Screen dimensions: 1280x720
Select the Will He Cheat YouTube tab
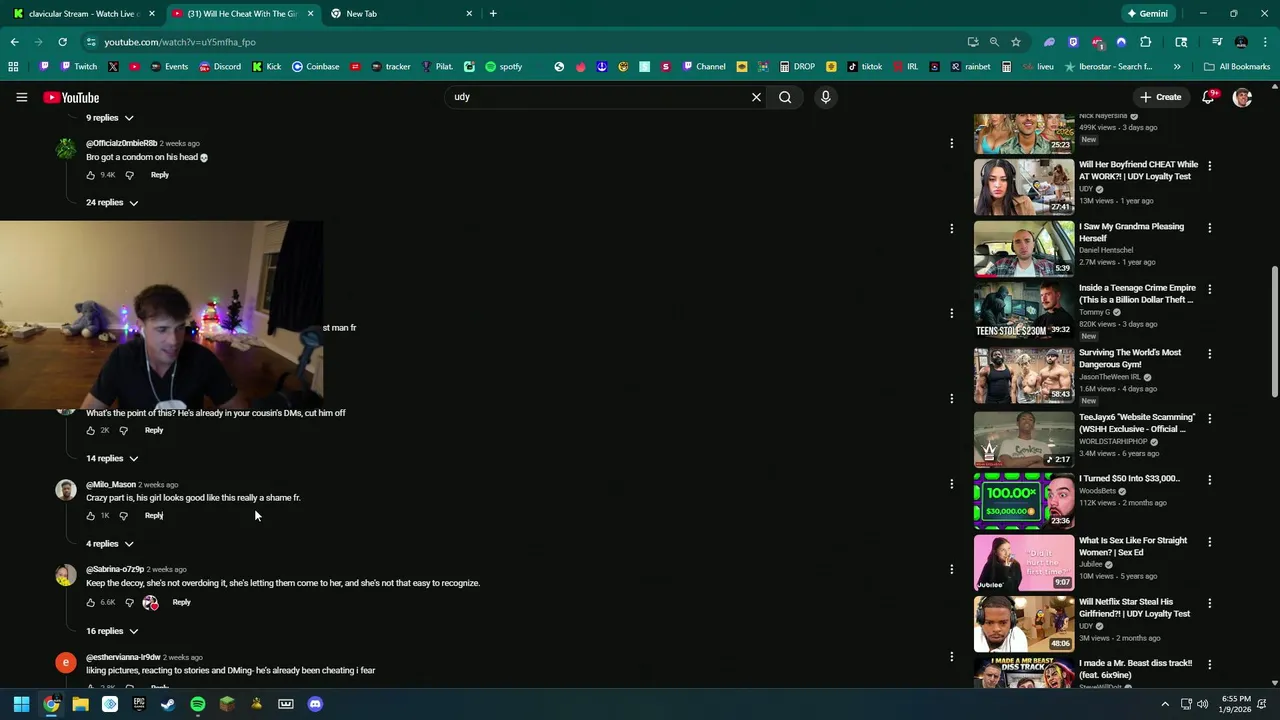[x=242, y=14]
